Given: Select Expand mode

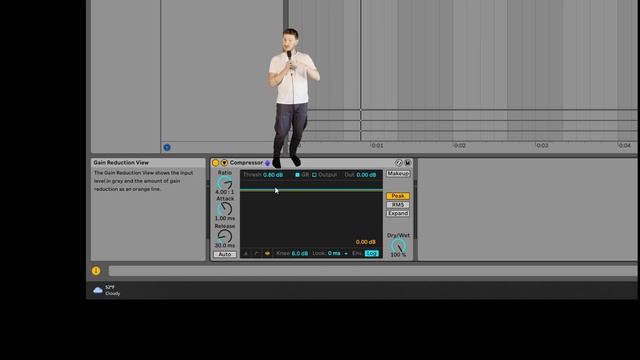Looking at the screenshot, I should tap(398, 213).
